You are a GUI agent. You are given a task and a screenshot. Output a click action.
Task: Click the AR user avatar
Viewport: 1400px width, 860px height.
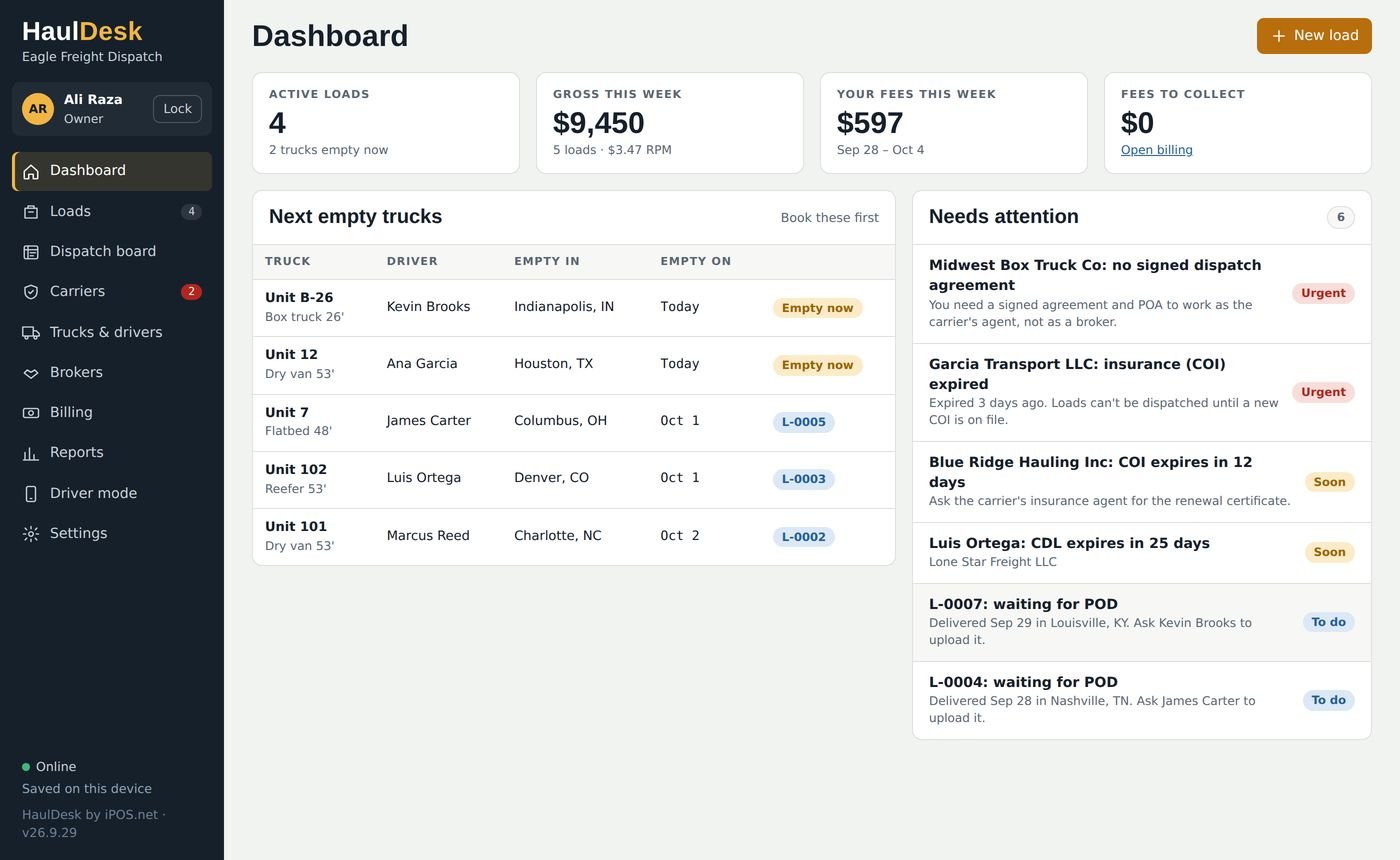[38, 109]
